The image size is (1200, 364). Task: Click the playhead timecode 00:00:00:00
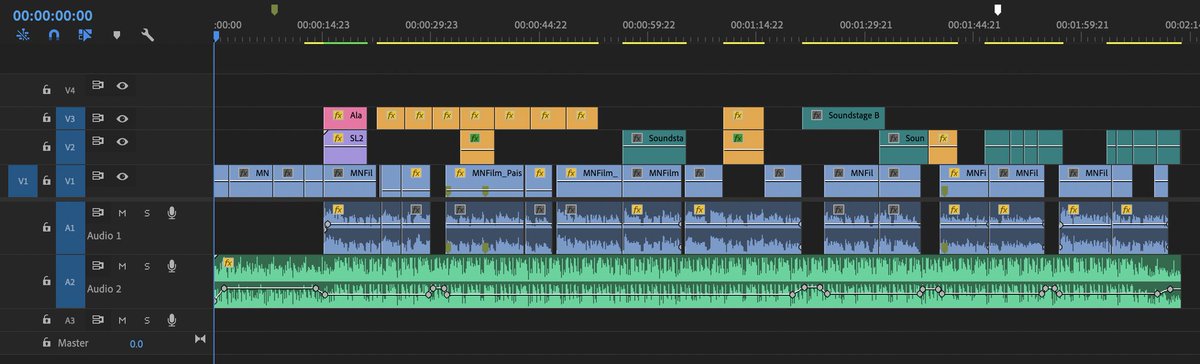coord(52,15)
